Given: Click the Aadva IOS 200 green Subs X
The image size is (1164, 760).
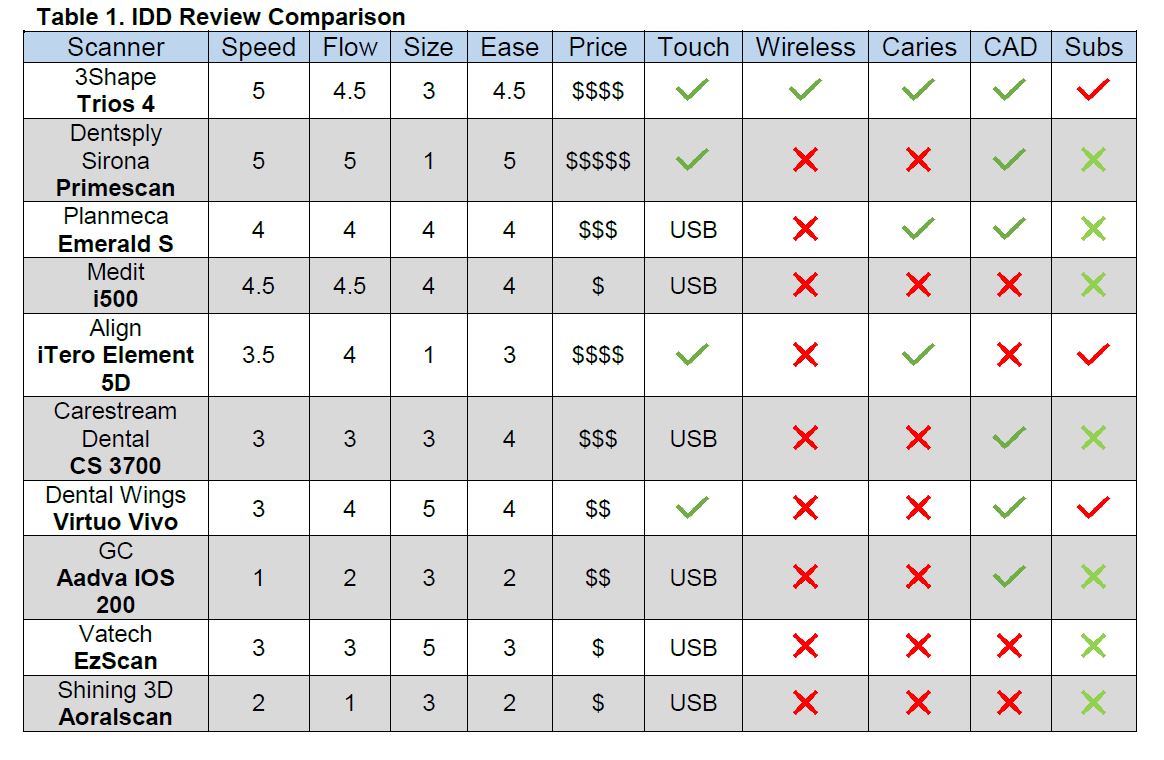Looking at the screenshot, I should coord(1093,577).
